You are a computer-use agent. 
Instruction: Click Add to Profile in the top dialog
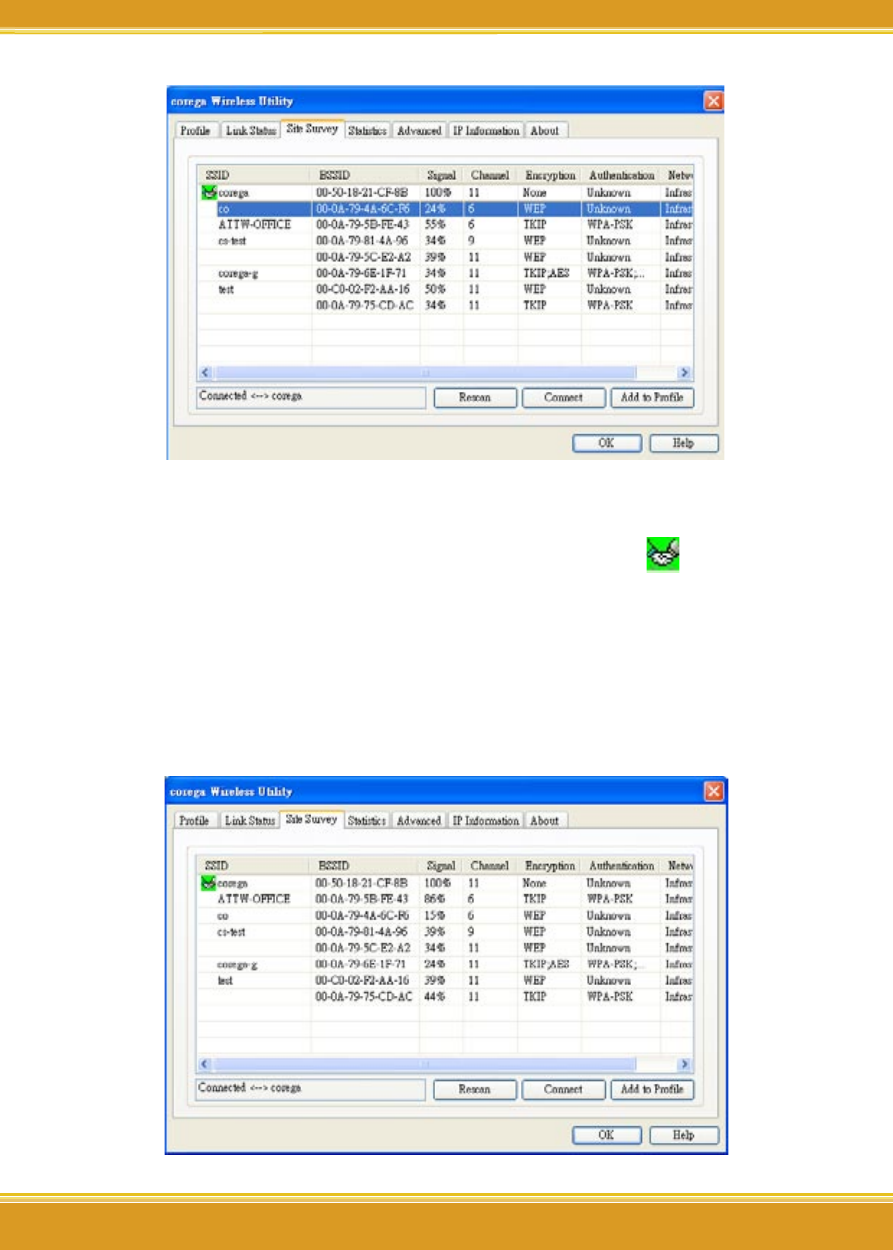point(652,398)
